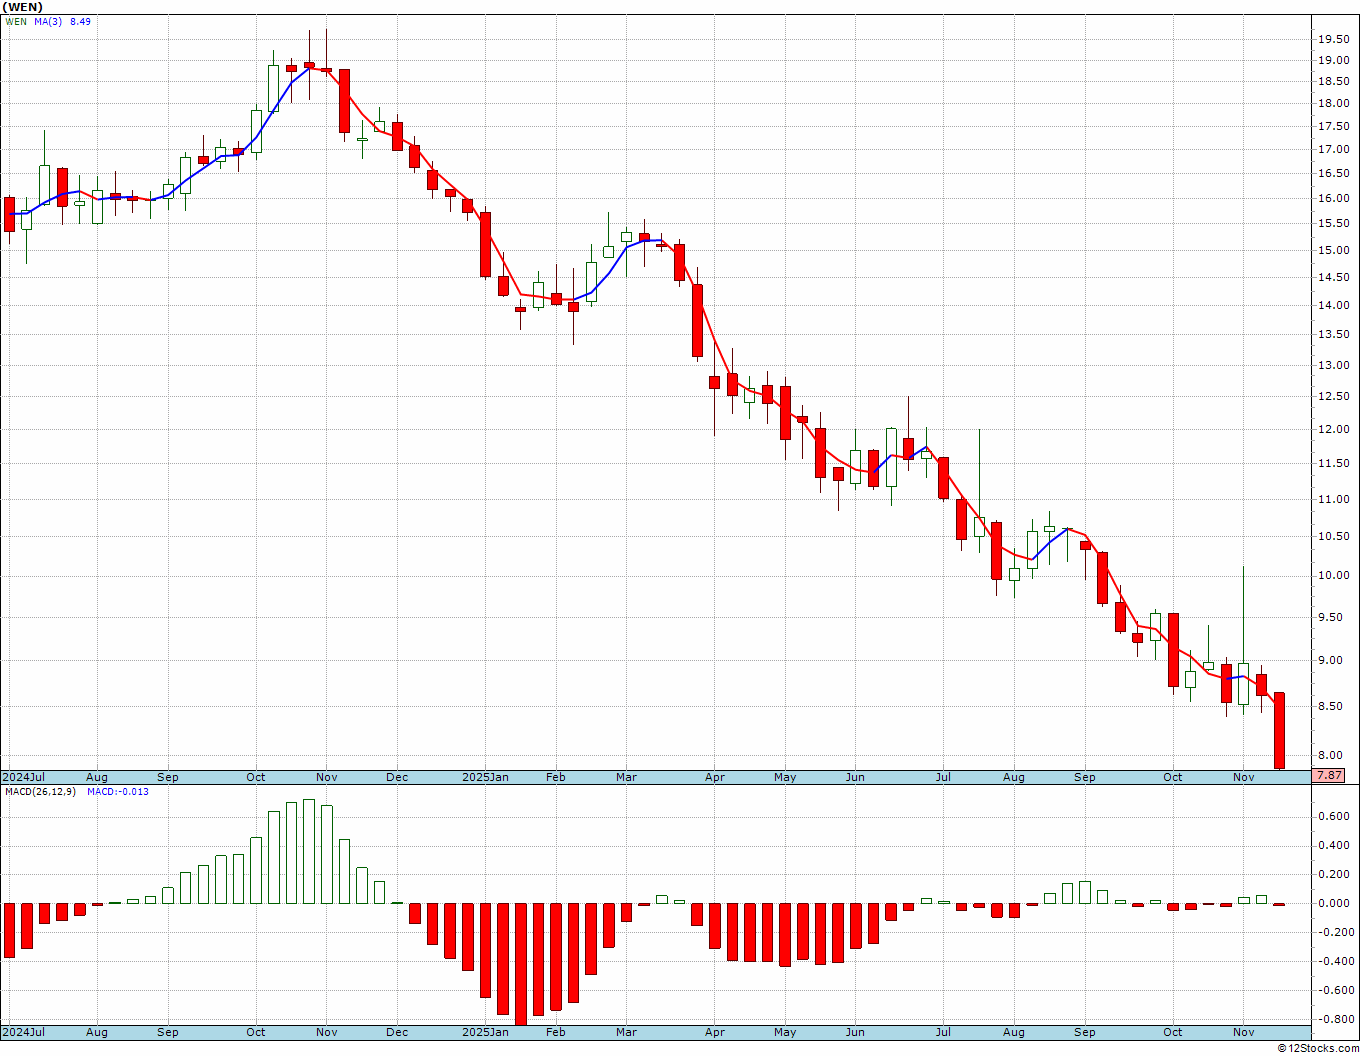Pick the "17.00" price axis label
This screenshot has width=1360, height=1056.
[x=1333, y=150]
